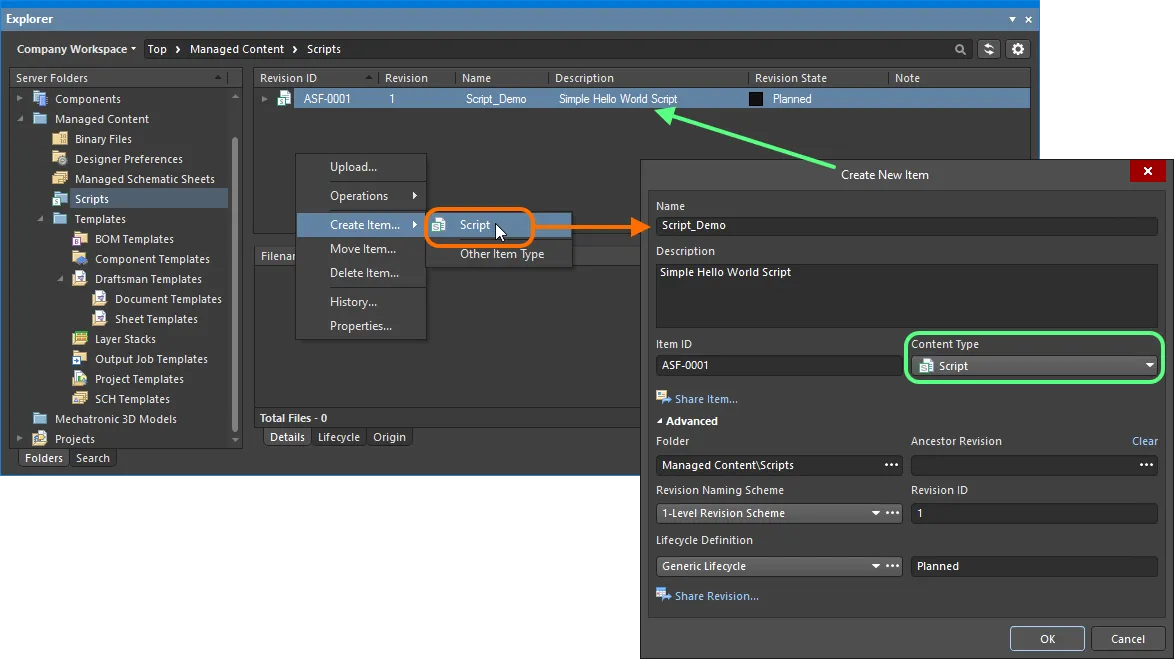Choose Properties... from context menu
The height and width of the screenshot is (659, 1174).
[362, 326]
